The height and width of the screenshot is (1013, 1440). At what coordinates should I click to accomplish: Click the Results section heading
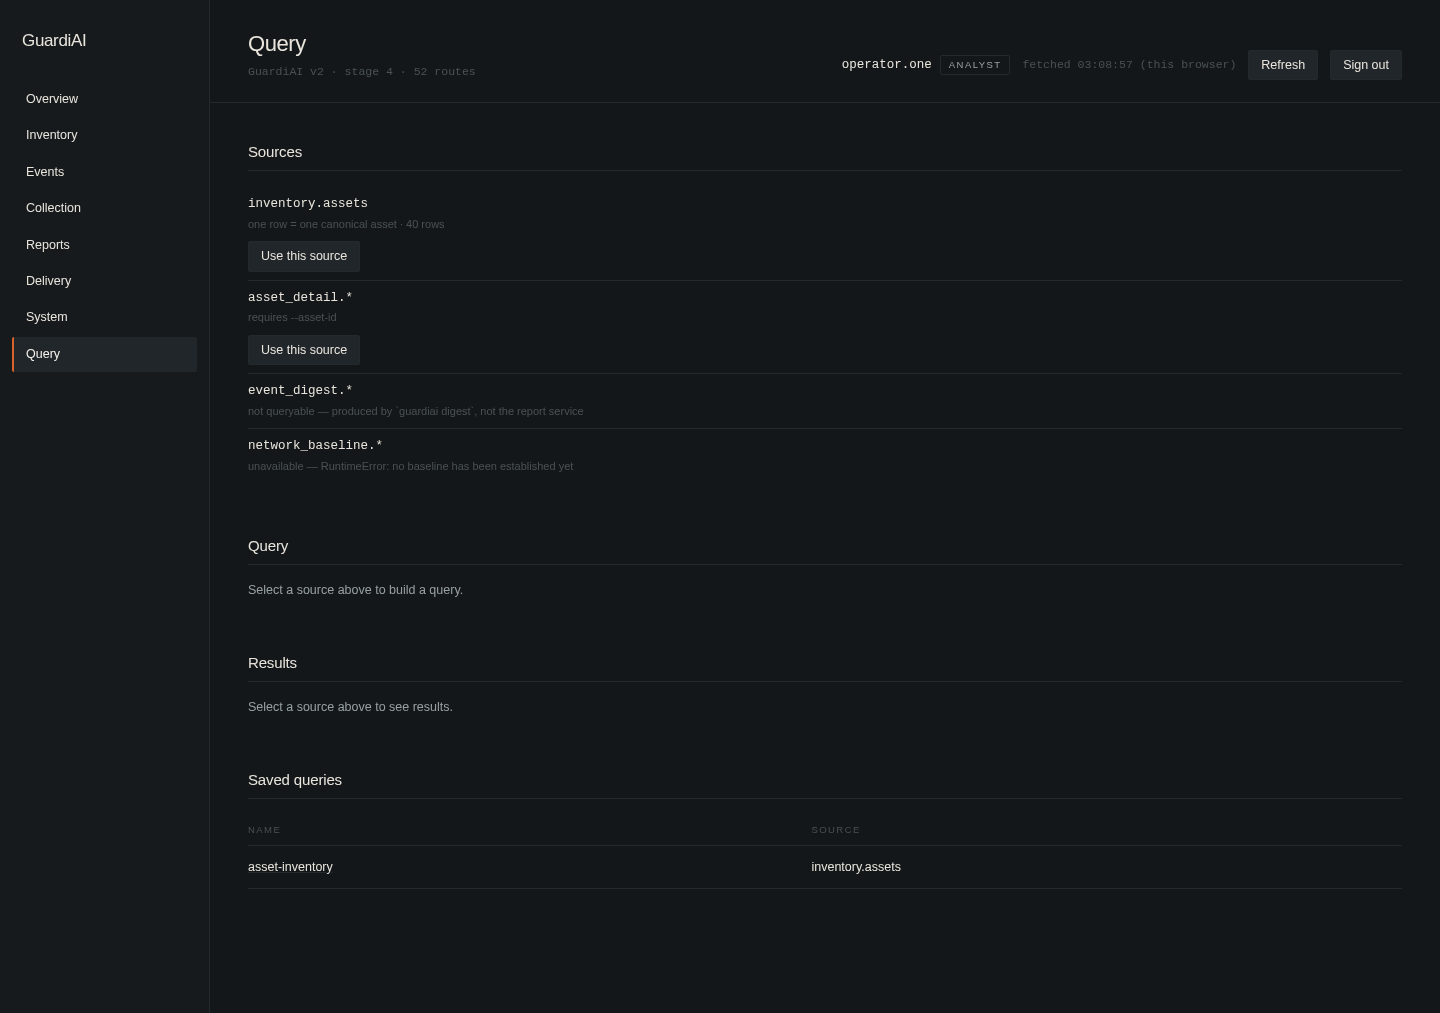click(x=272, y=663)
